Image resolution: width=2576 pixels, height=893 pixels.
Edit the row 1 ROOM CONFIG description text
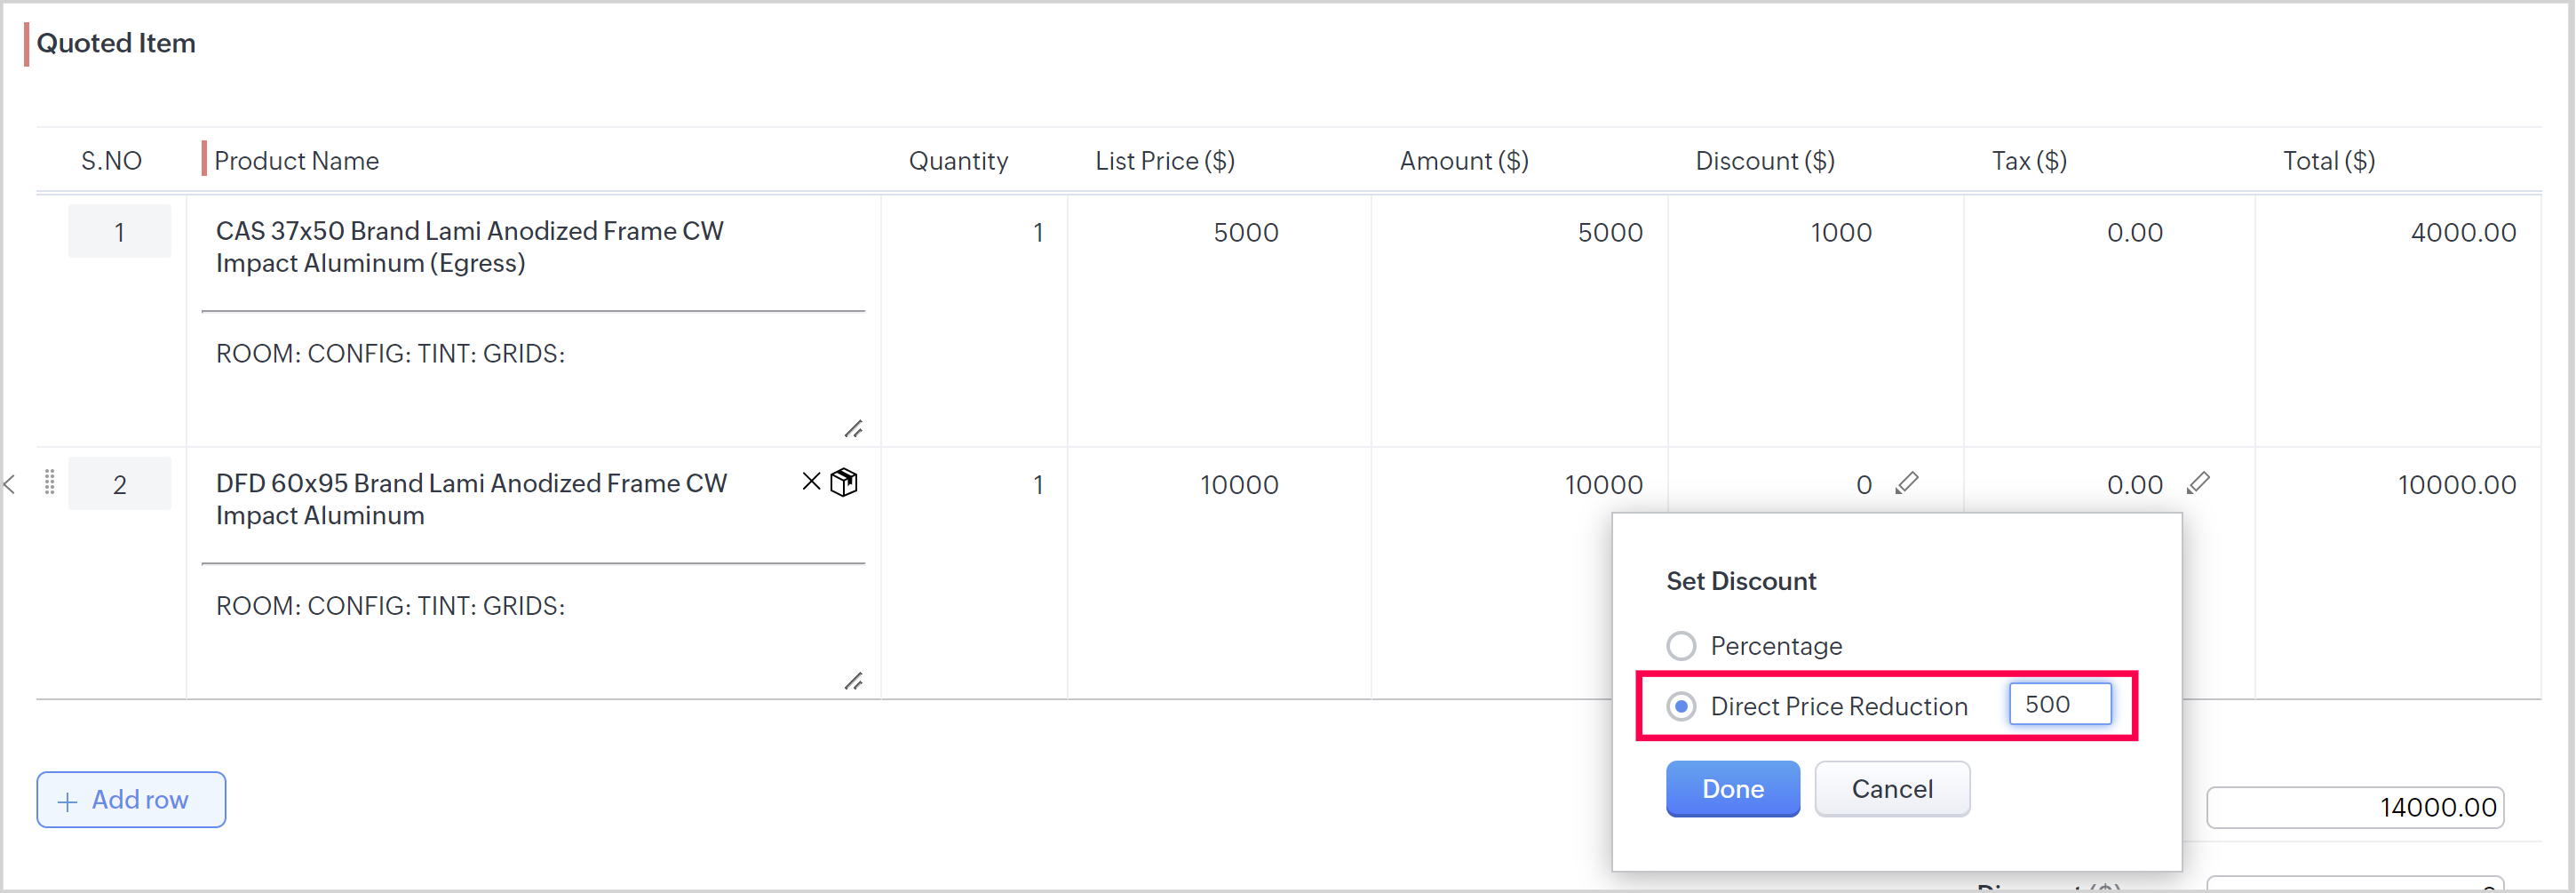pyautogui.click(x=390, y=354)
